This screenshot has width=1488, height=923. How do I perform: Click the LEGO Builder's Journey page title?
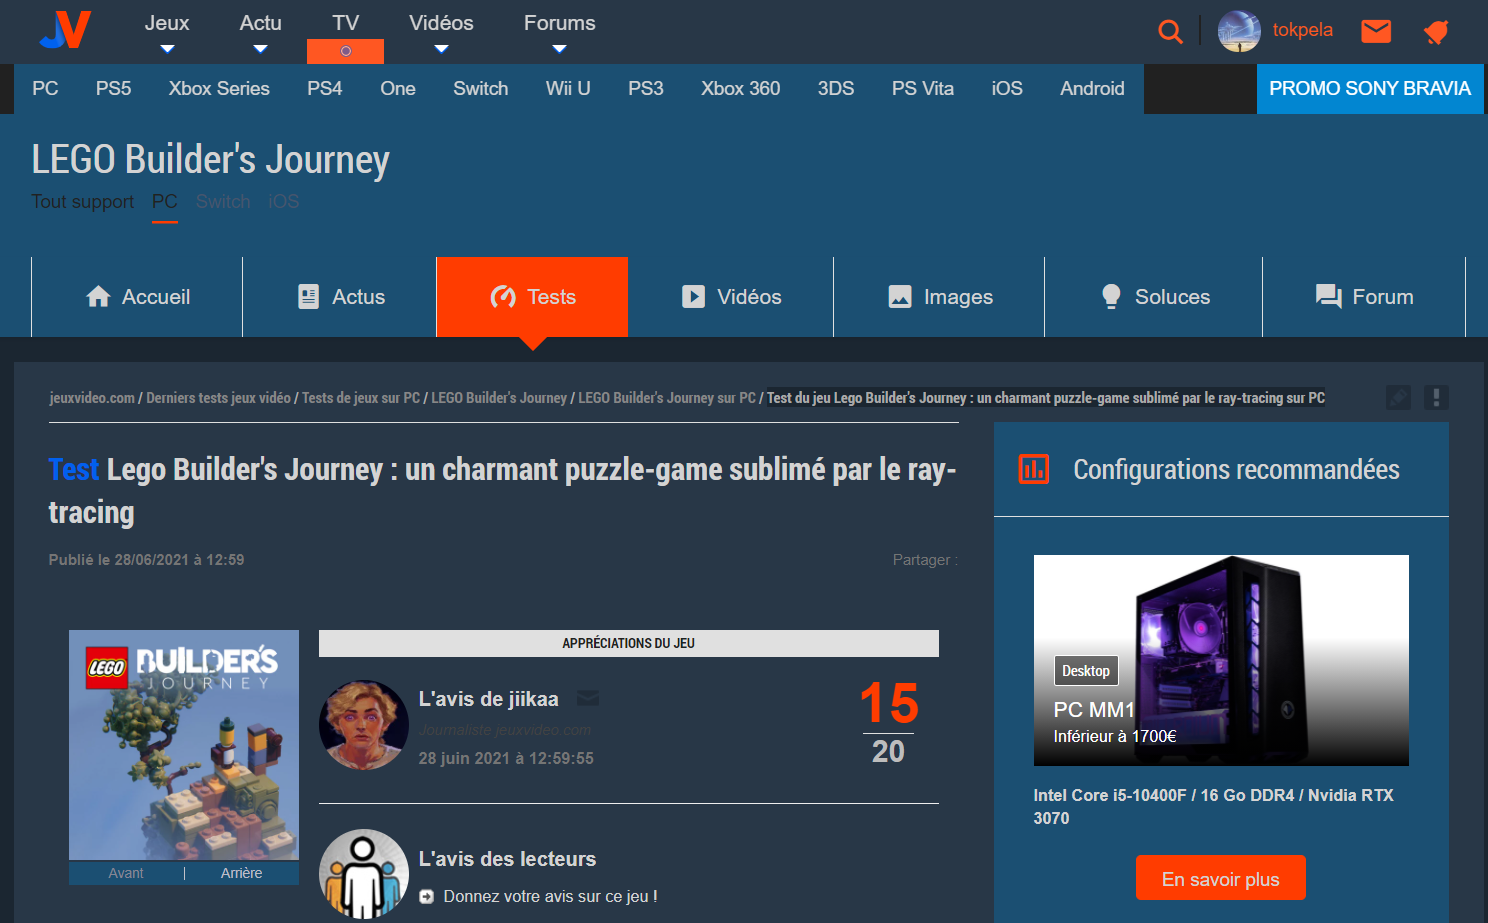coord(210,160)
